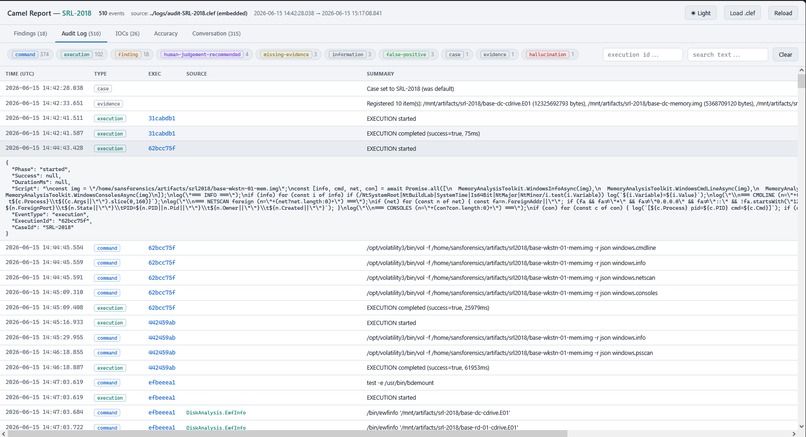Collapse the expanded 14:44:43.428 execution row
Image resolution: width=806 pixels, height=437 pixels.
click(399, 149)
